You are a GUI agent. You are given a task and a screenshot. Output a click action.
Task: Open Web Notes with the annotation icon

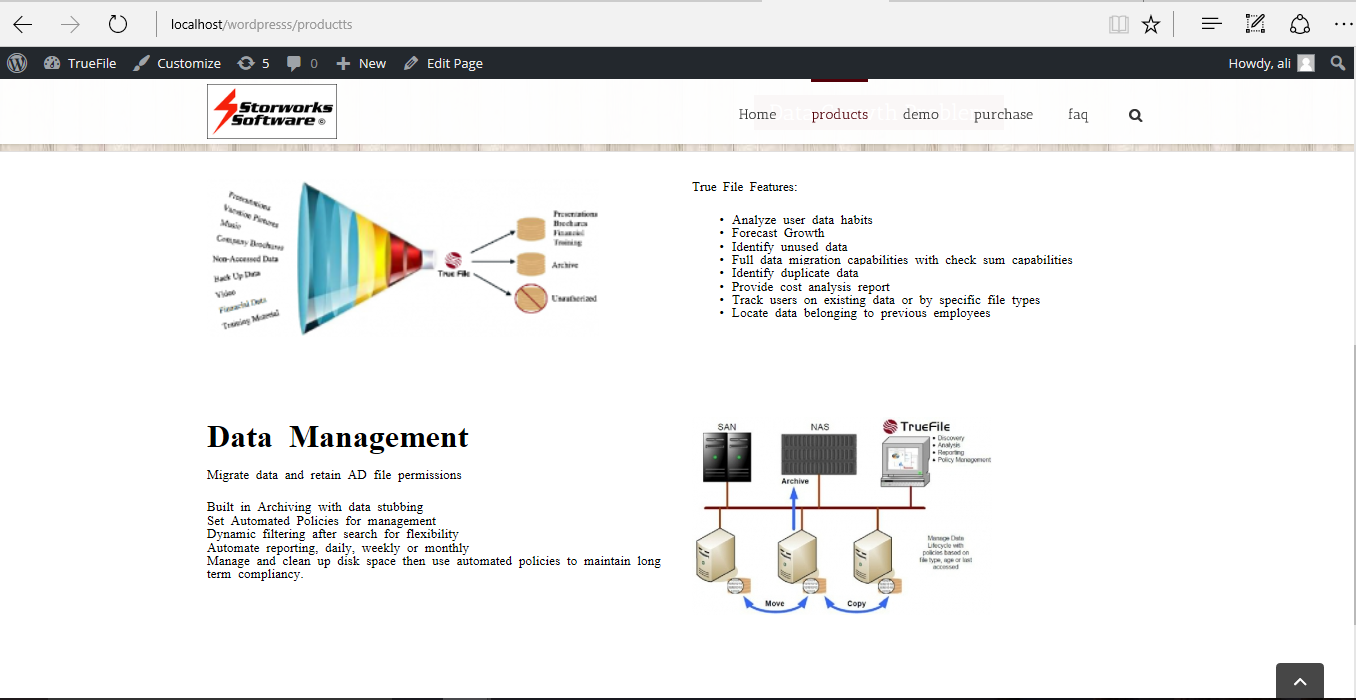(1255, 23)
